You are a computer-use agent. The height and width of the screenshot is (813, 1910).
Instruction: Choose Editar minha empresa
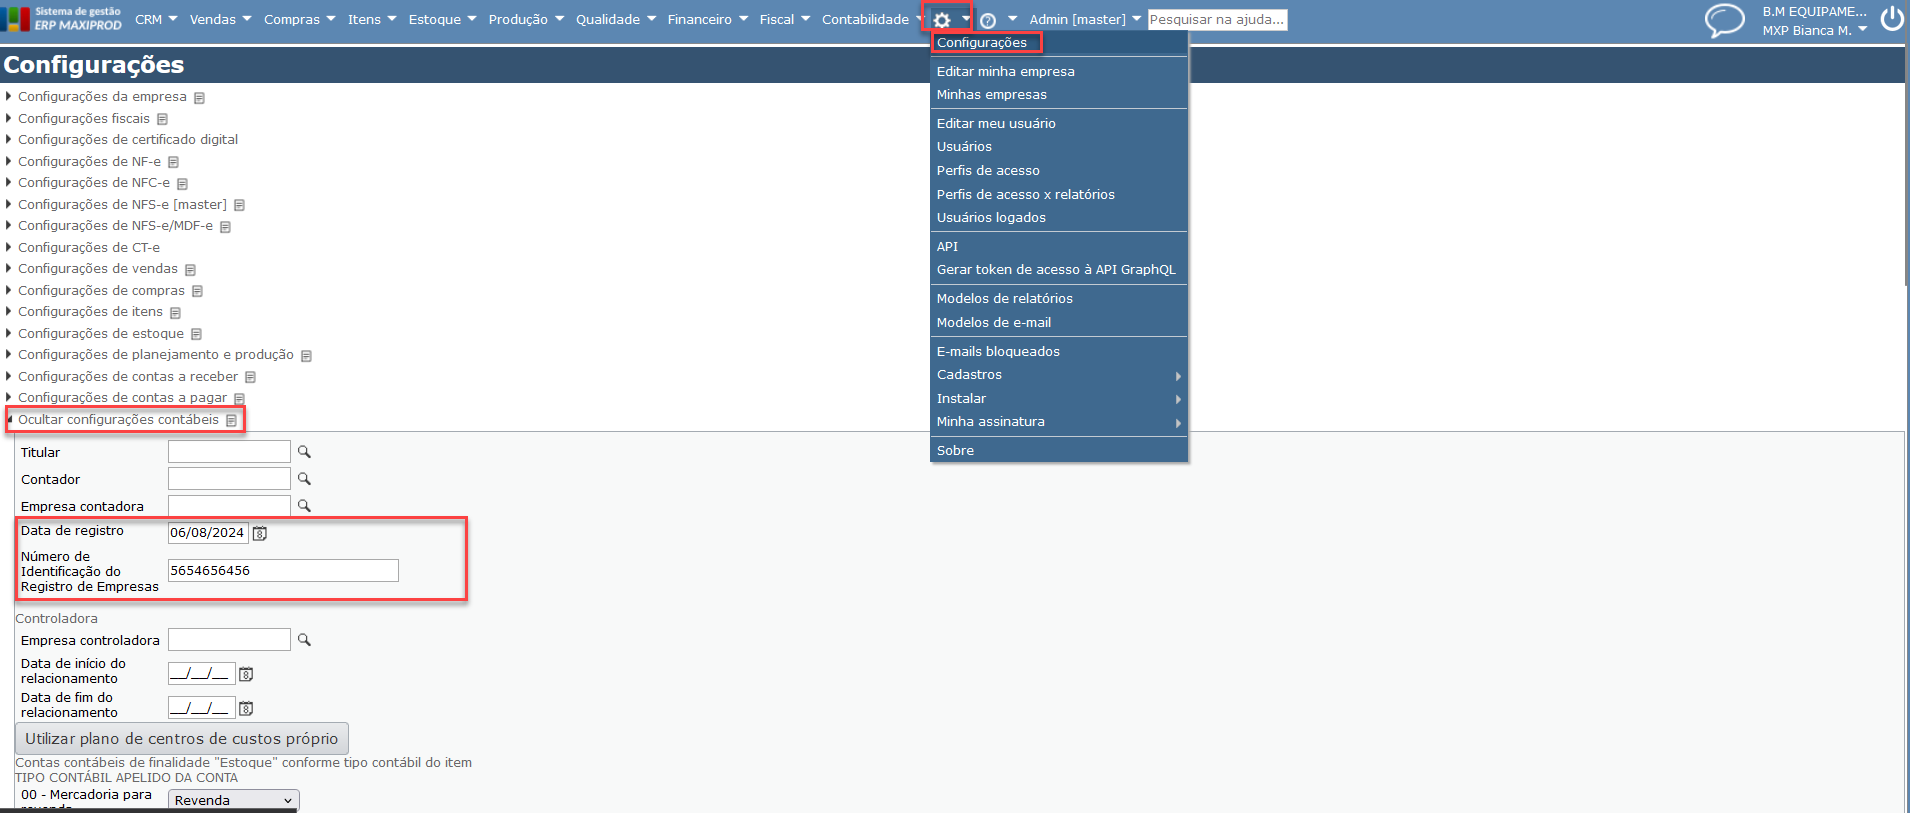click(1006, 72)
